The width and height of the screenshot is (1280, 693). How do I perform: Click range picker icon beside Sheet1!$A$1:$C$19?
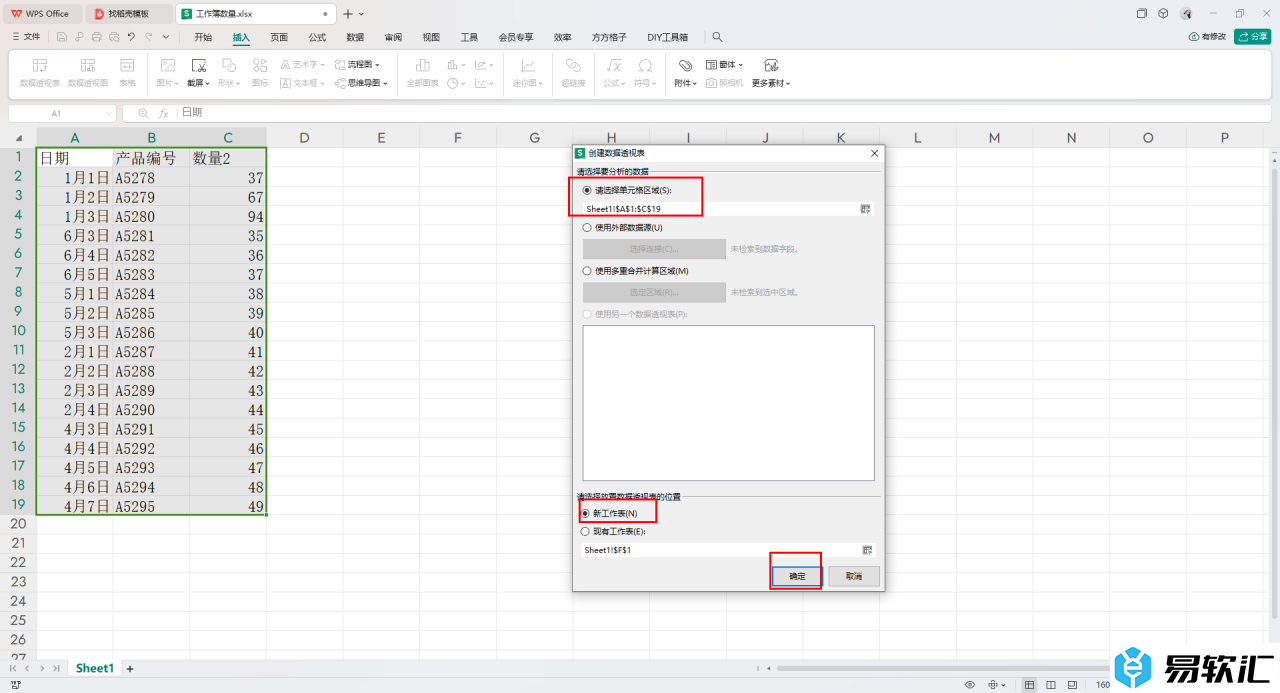(x=866, y=209)
